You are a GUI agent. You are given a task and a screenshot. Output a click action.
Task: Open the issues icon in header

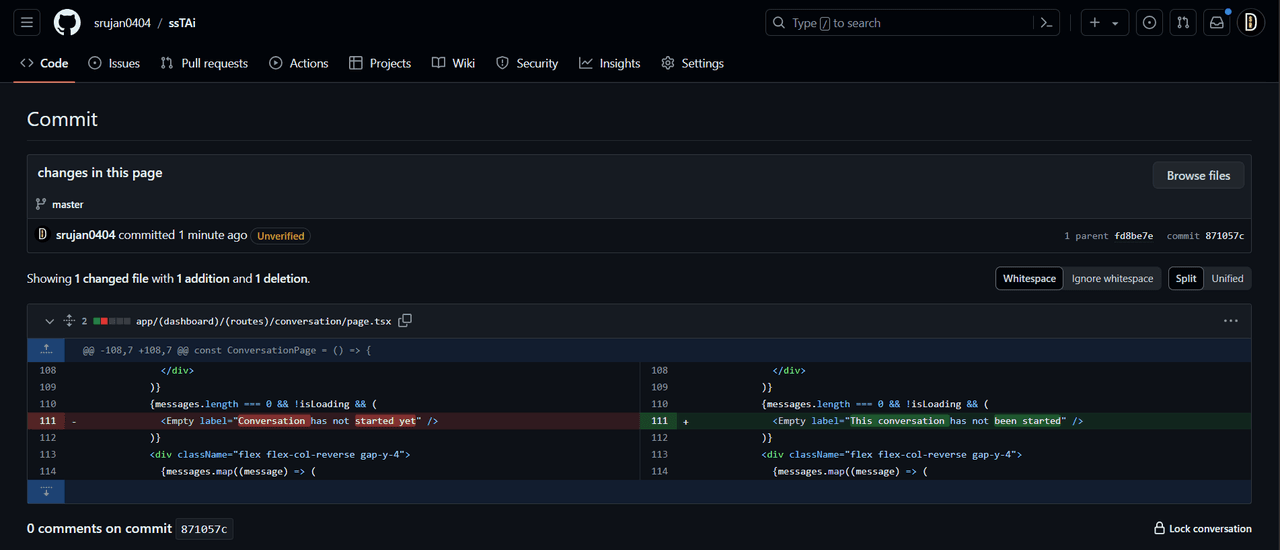1150,22
